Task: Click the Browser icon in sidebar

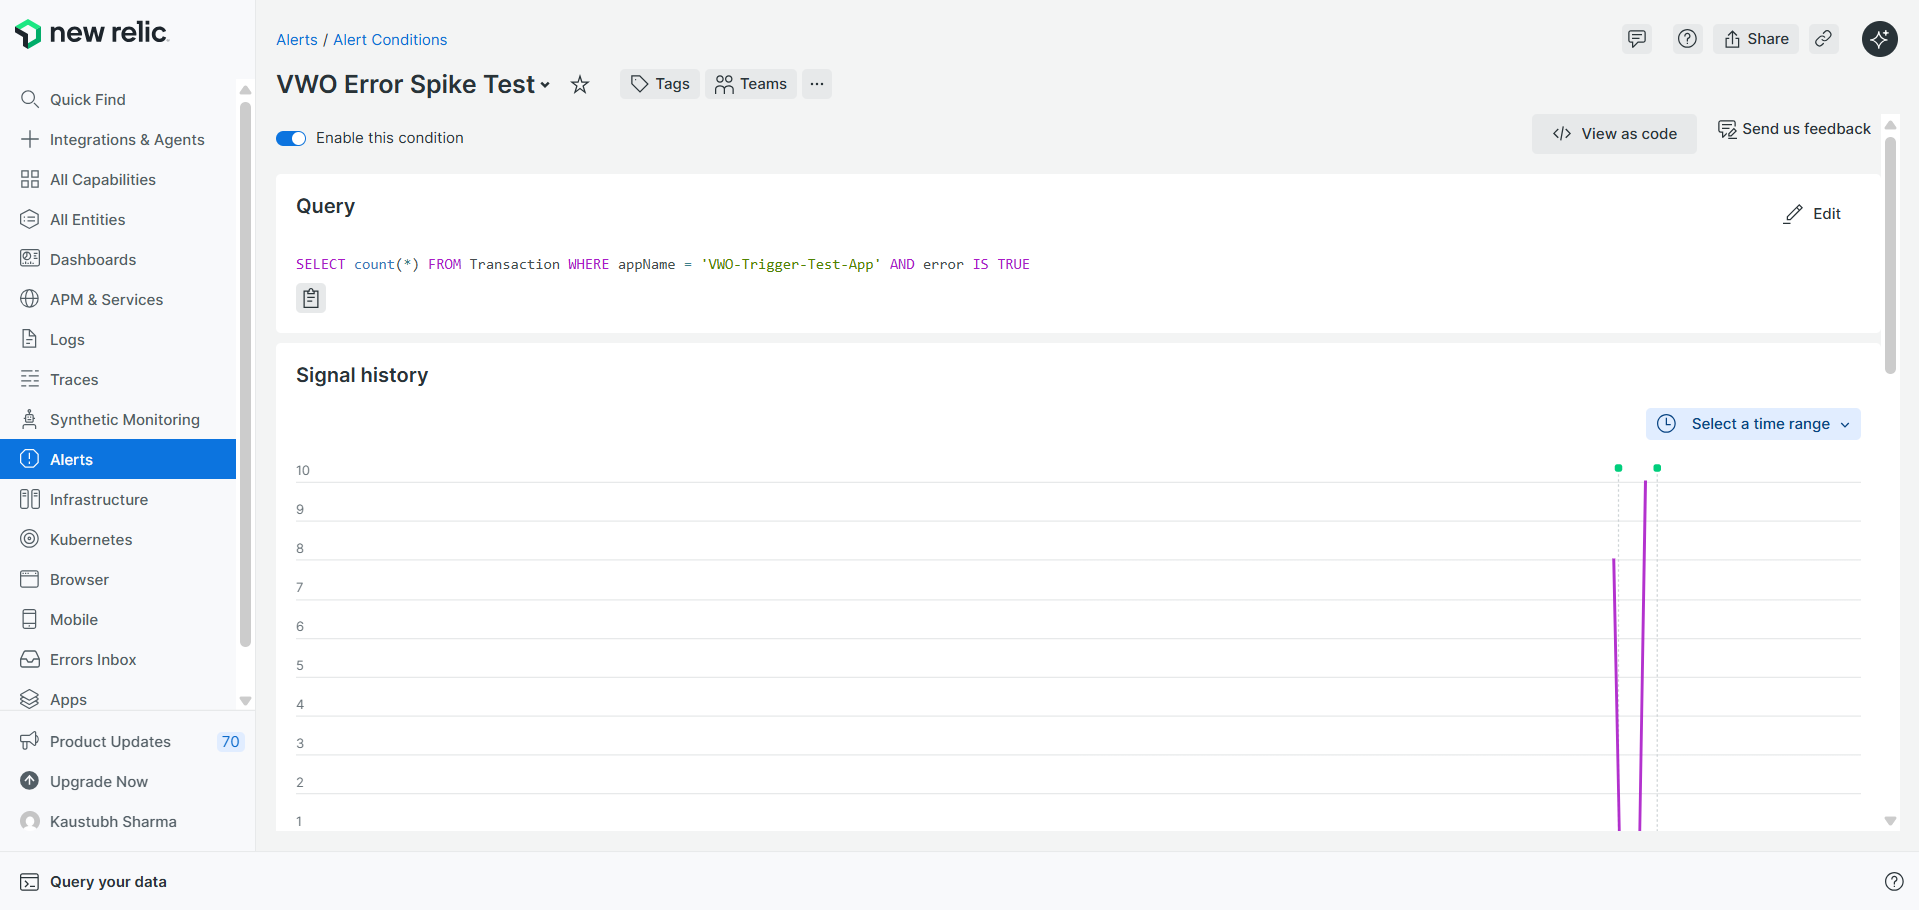Action: pyautogui.click(x=30, y=579)
